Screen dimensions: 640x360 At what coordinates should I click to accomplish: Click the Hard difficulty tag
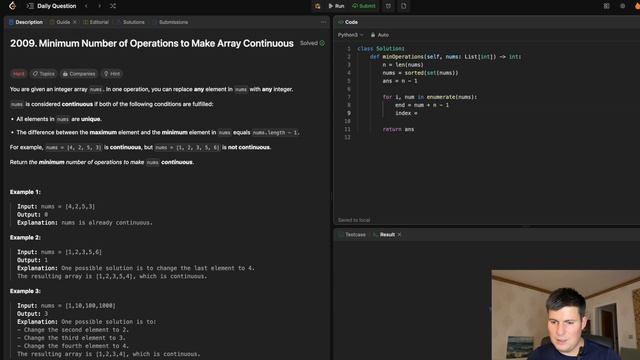(18, 74)
